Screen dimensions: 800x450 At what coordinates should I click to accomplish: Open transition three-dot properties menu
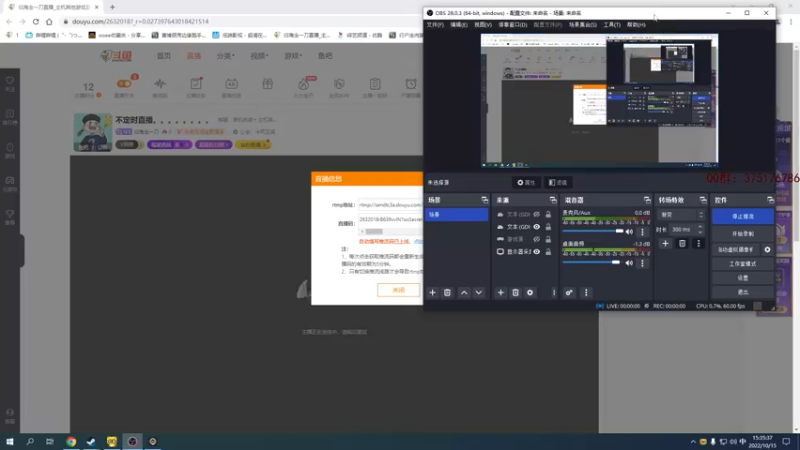tap(698, 243)
